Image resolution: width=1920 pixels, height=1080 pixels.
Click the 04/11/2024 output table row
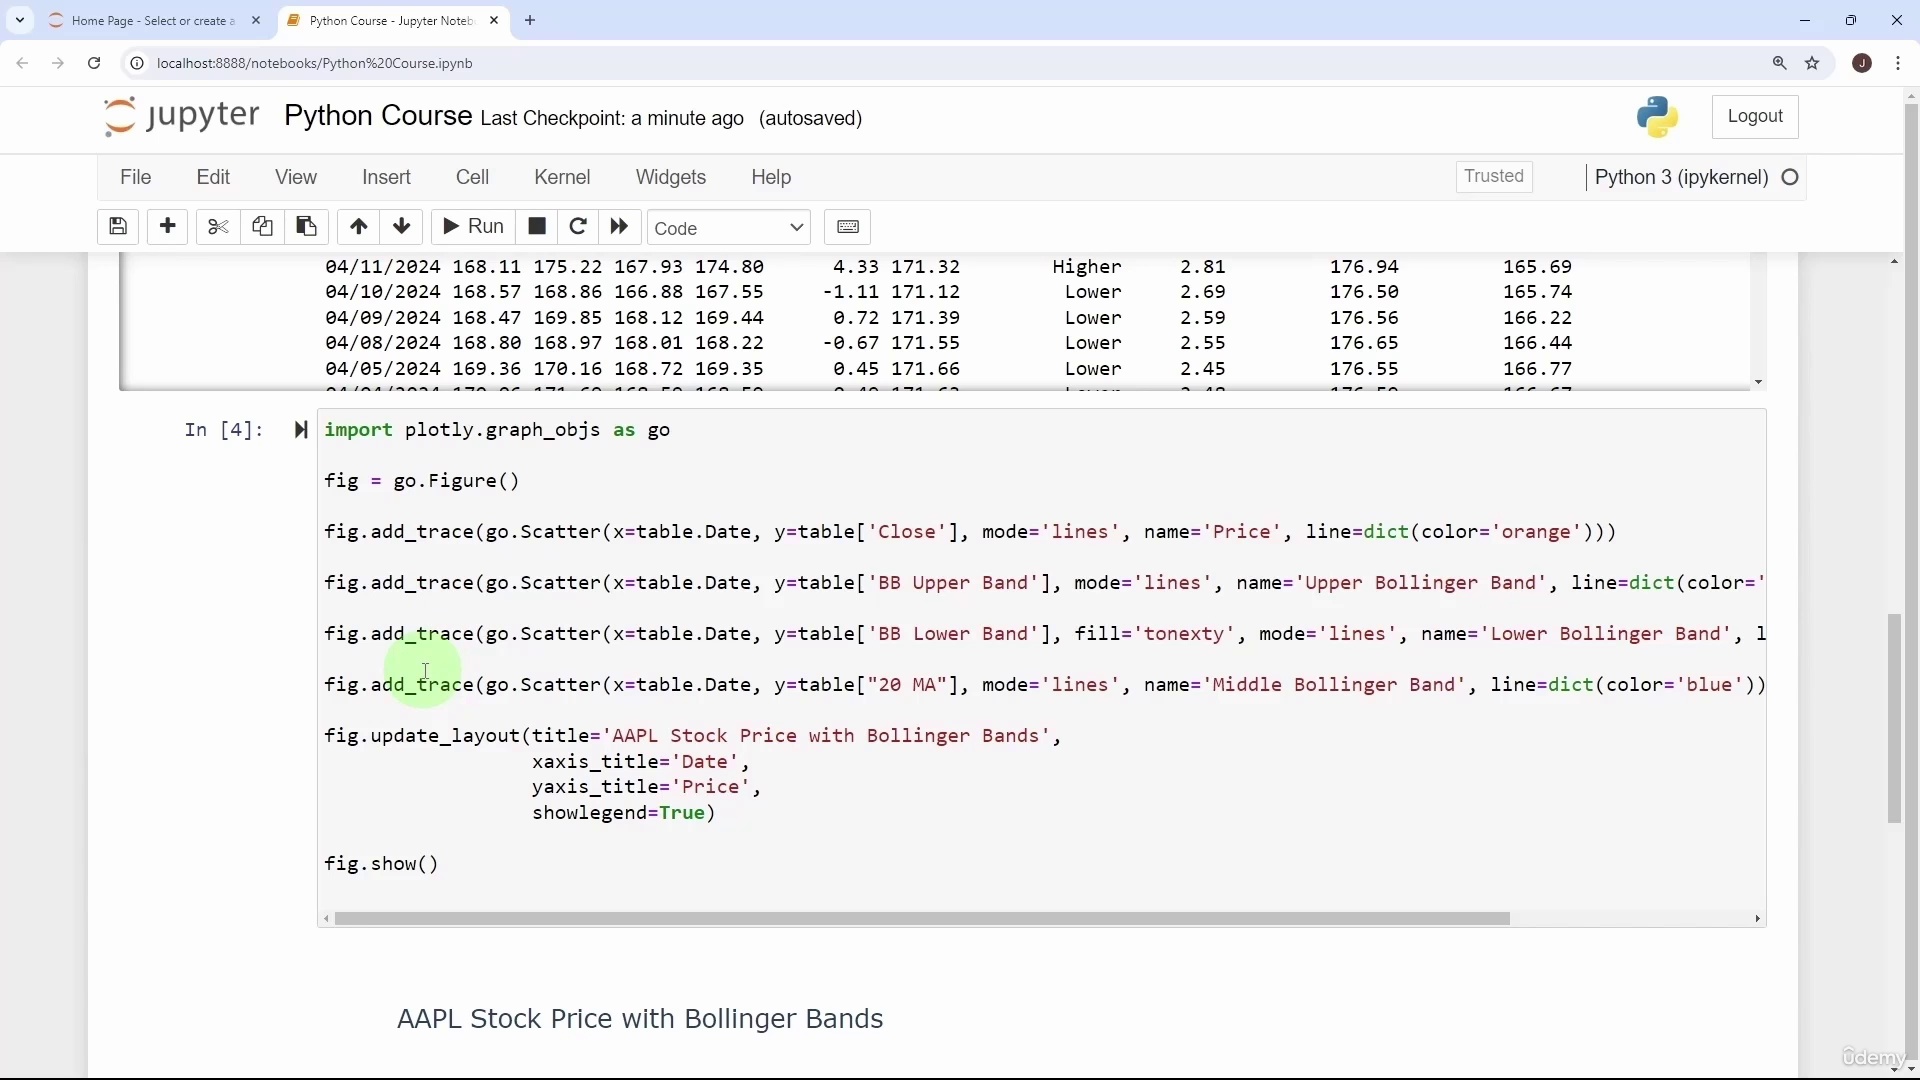point(950,267)
